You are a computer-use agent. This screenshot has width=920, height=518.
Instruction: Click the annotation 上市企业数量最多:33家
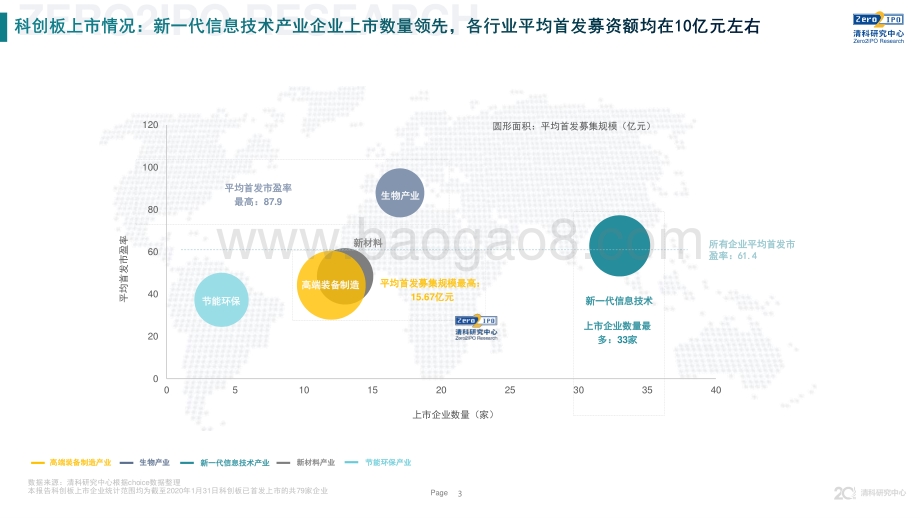click(x=617, y=333)
